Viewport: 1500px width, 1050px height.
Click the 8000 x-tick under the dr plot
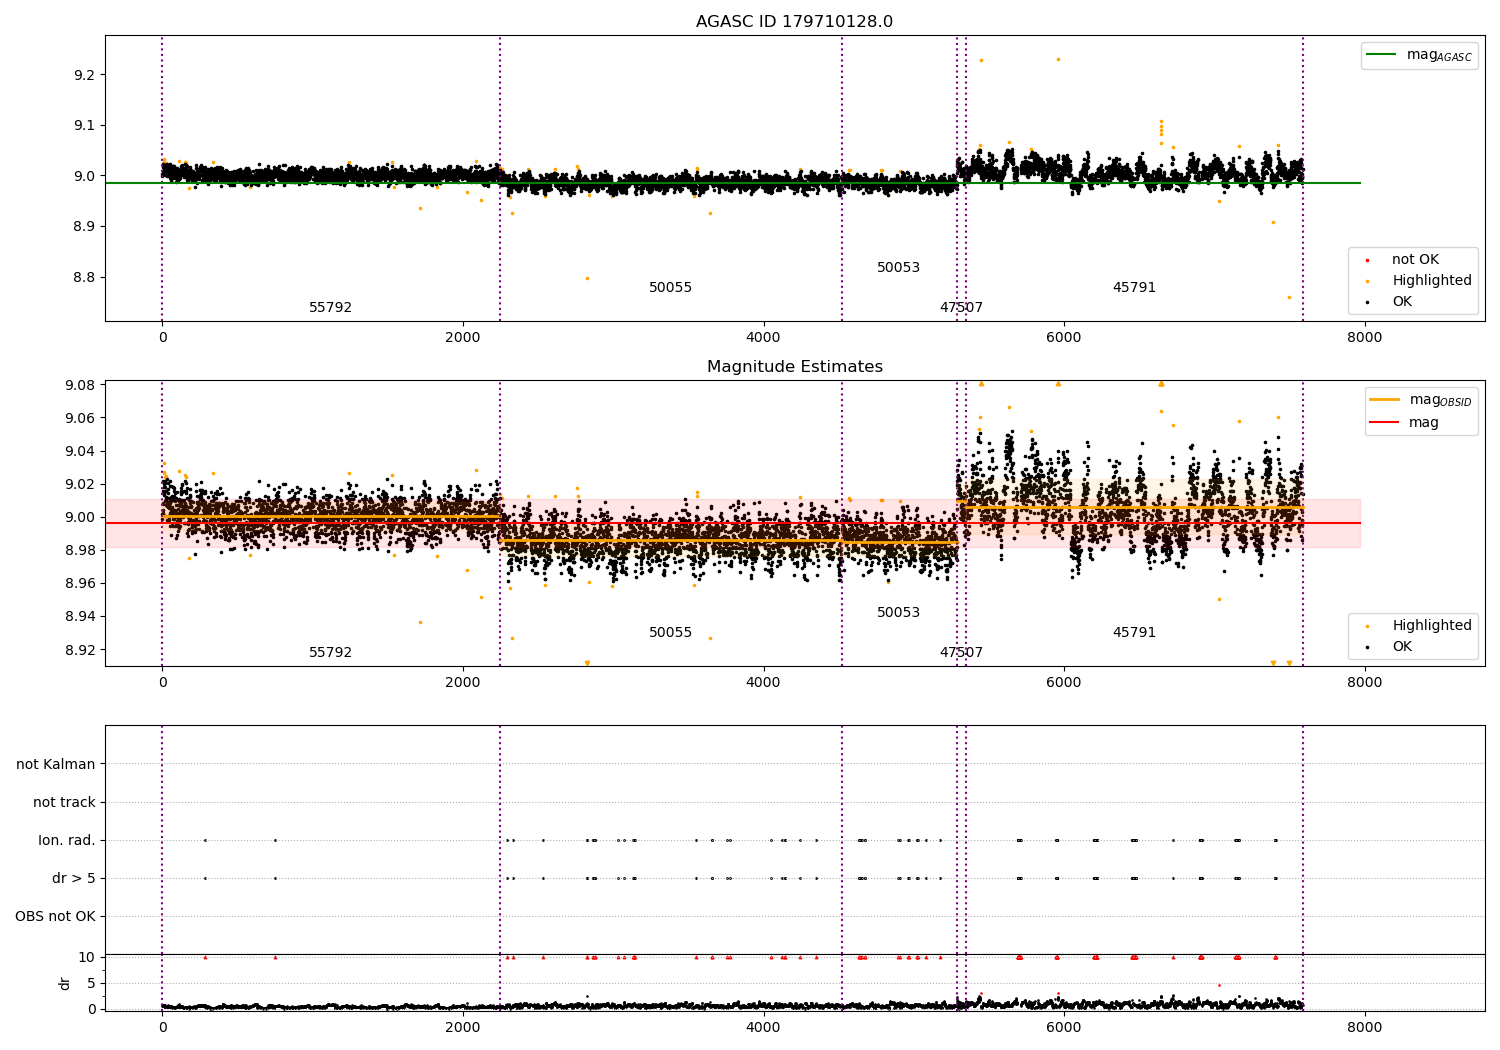point(1364,1028)
